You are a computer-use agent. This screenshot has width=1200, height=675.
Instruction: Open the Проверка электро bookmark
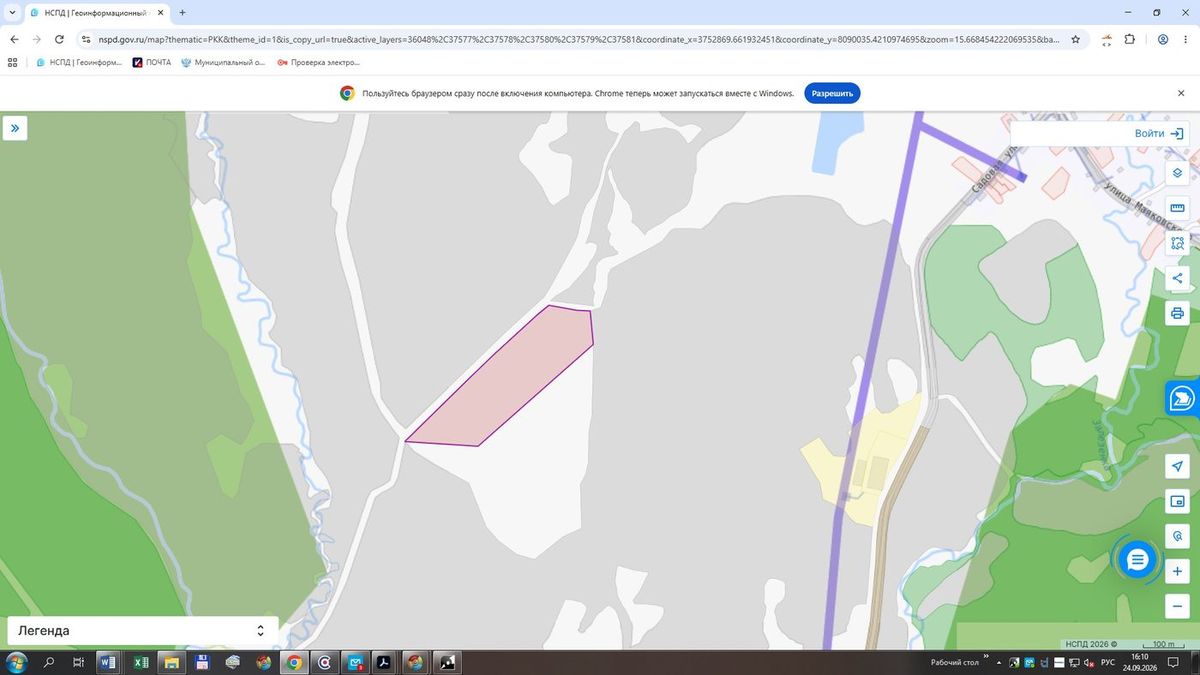[x=317, y=62]
